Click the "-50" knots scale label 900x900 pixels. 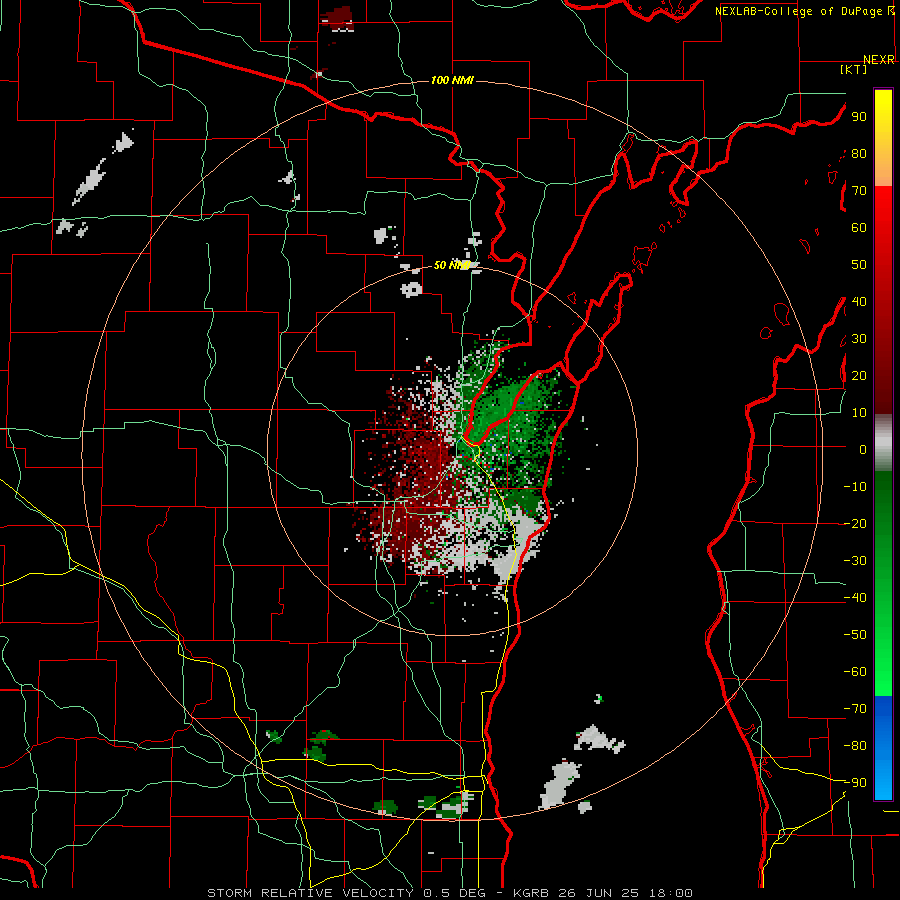(x=855, y=634)
